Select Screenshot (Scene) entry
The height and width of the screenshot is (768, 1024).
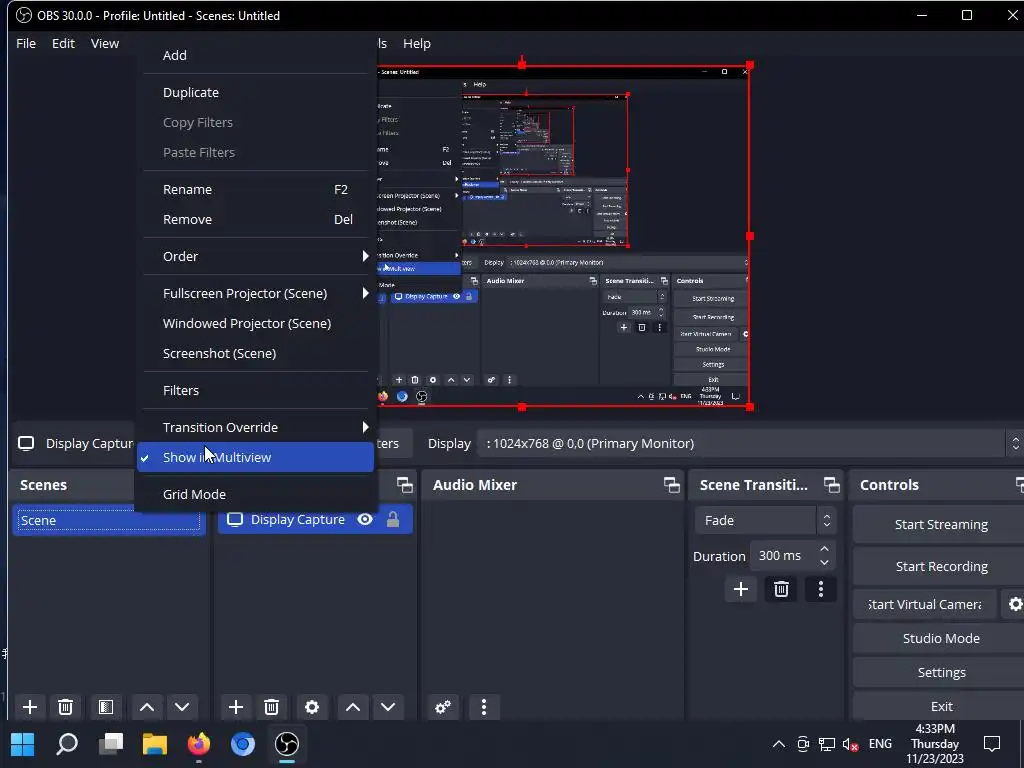coord(257,353)
